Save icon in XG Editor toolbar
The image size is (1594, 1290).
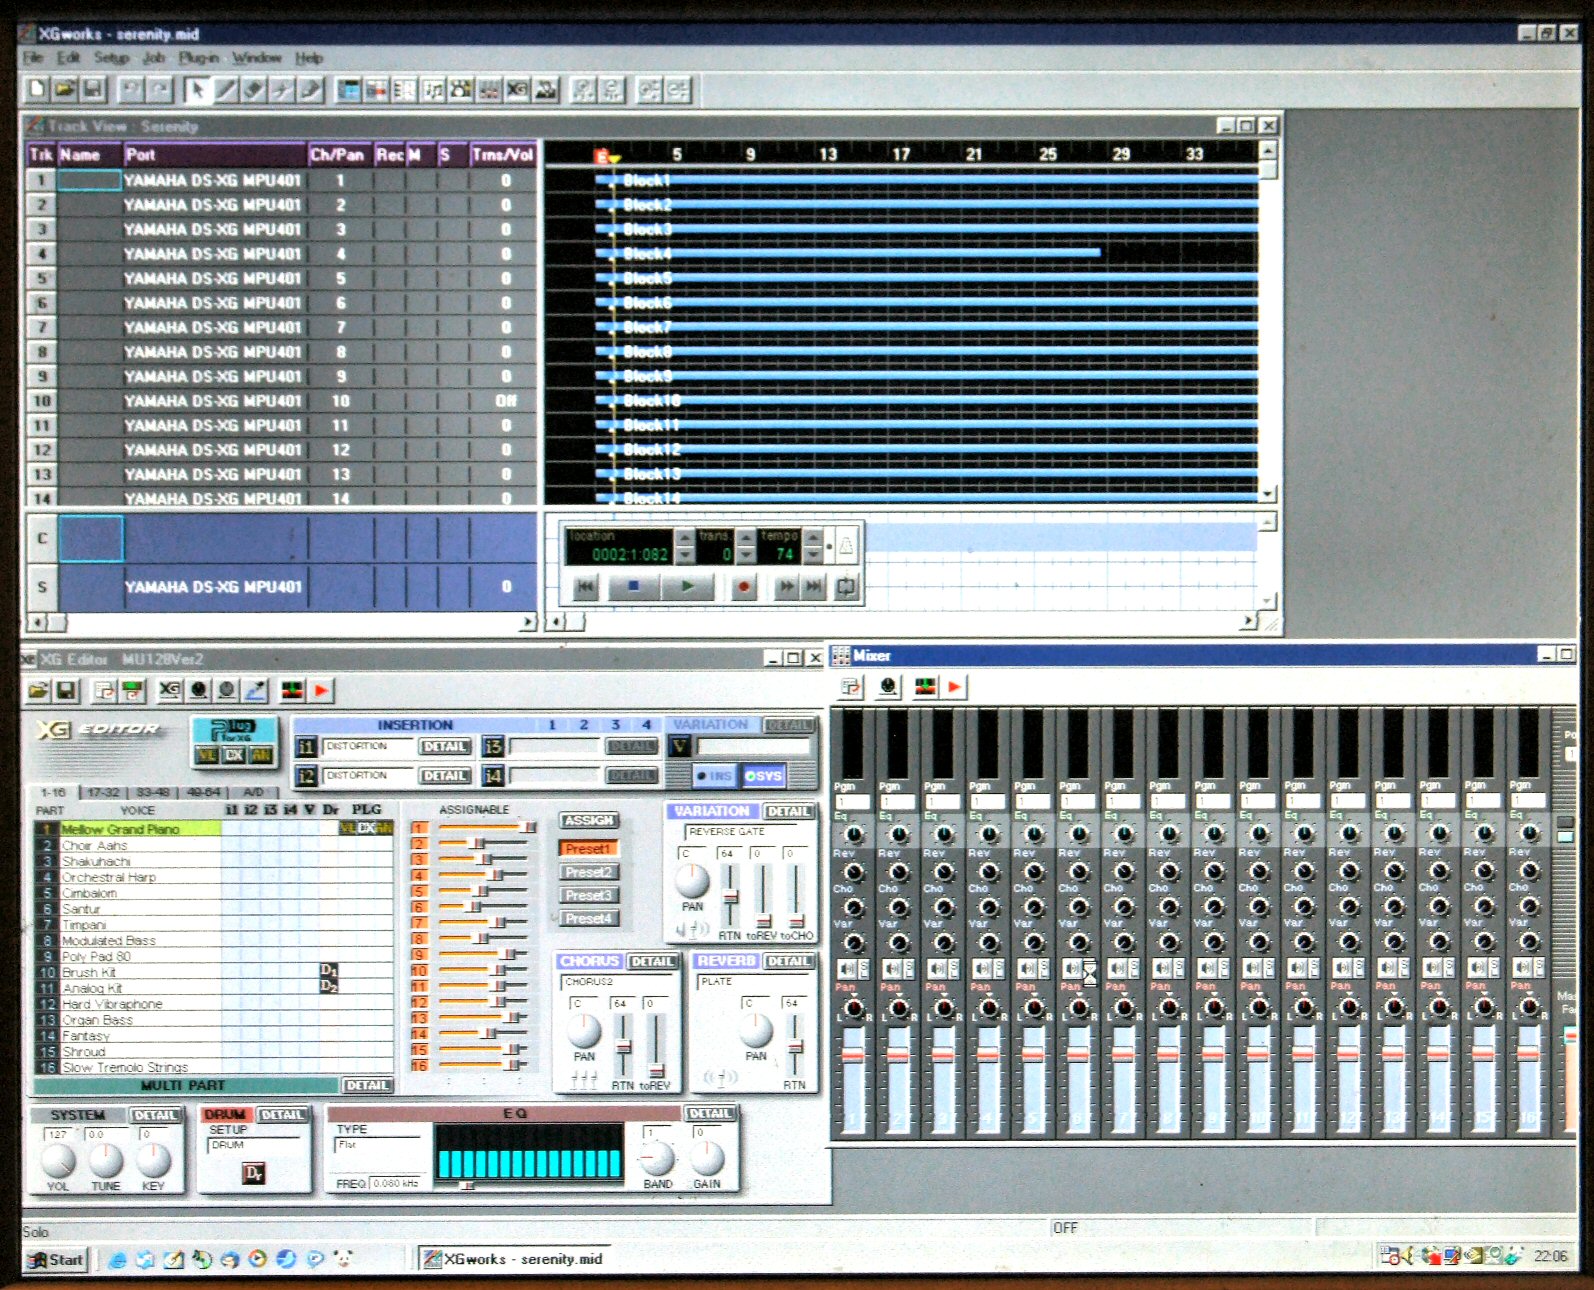pyautogui.click(x=66, y=690)
